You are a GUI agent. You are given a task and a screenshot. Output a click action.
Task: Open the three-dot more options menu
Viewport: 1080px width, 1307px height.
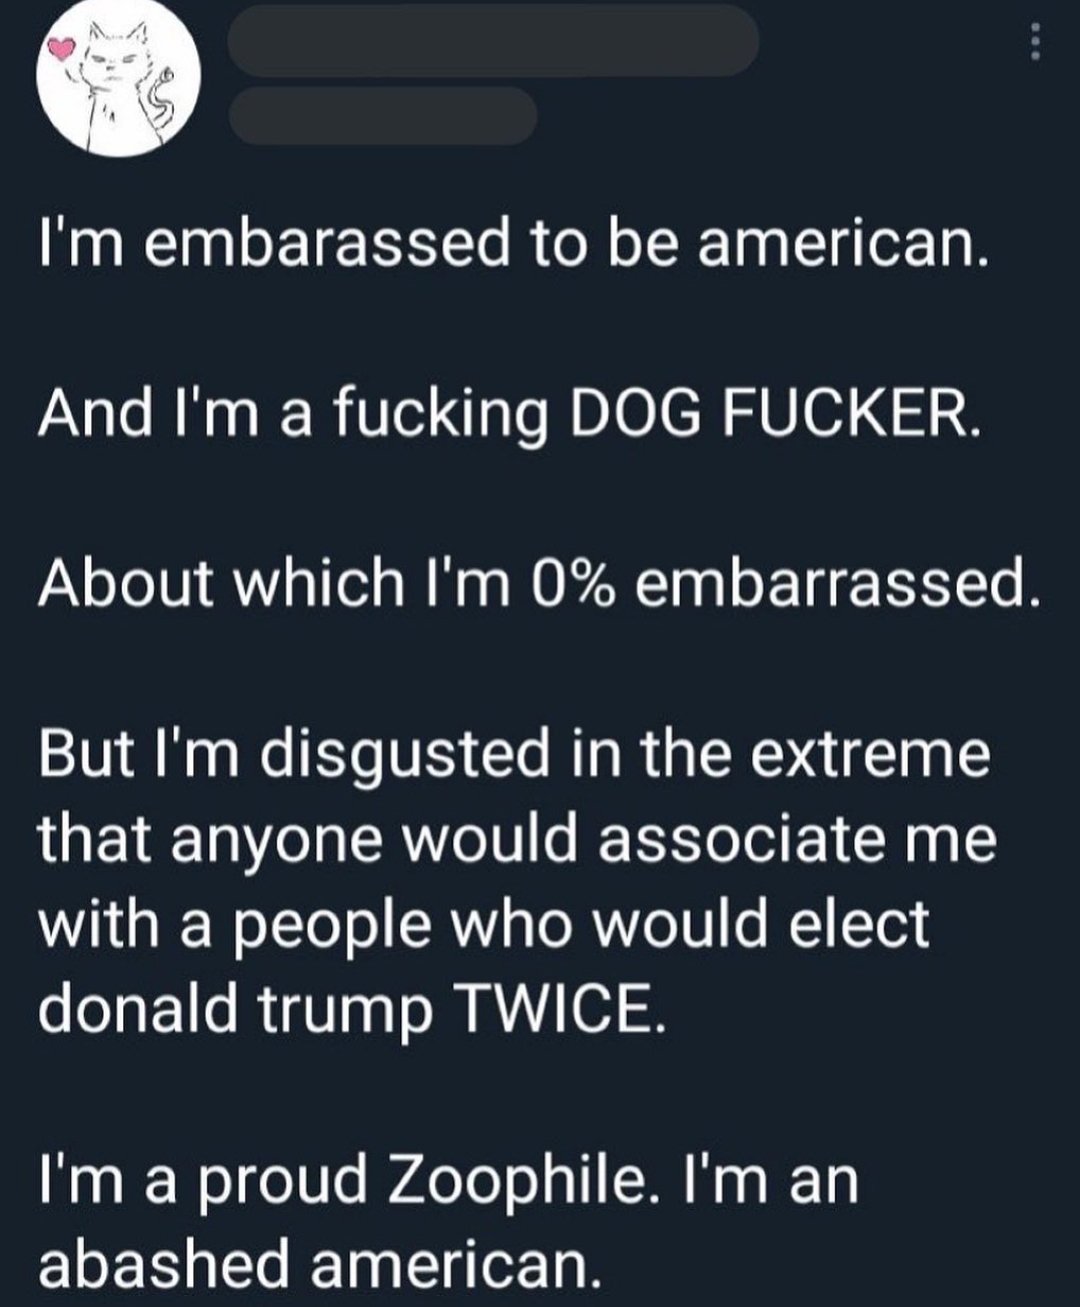(x=1036, y=42)
